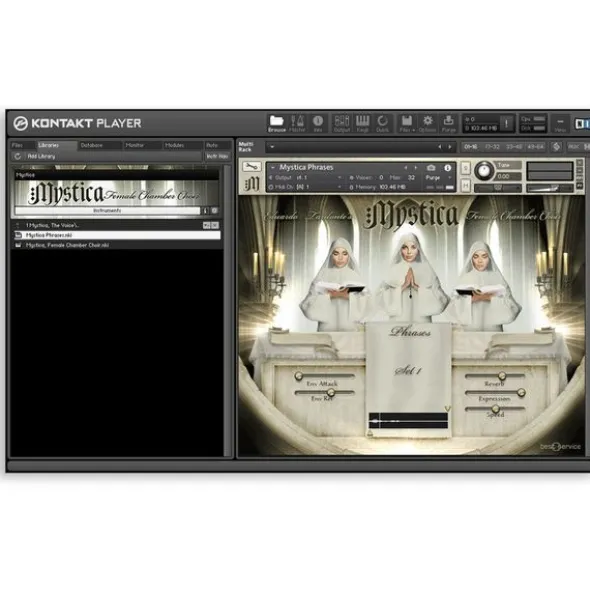Open Options gear icon
This screenshot has height=591, width=590.
click(x=428, y=123)
